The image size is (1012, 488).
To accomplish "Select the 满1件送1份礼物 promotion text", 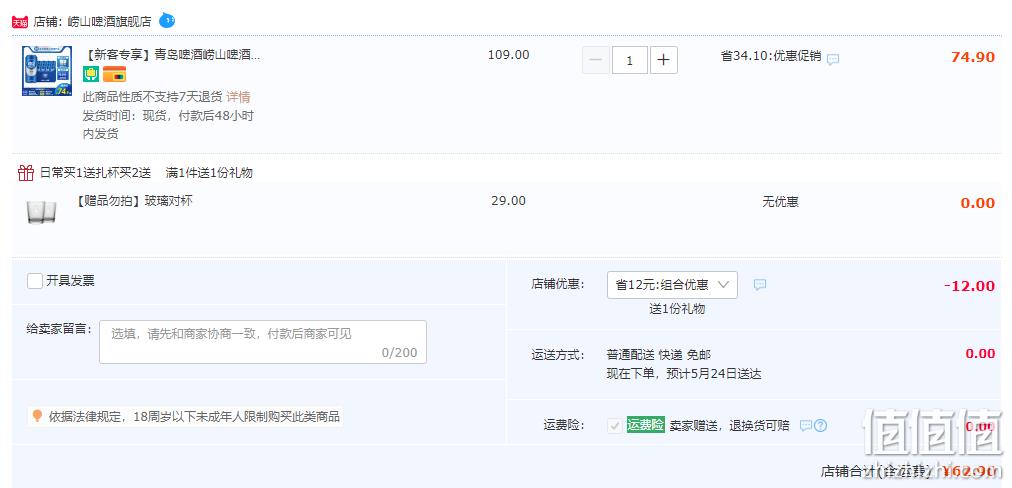I will tap(209, 172).
